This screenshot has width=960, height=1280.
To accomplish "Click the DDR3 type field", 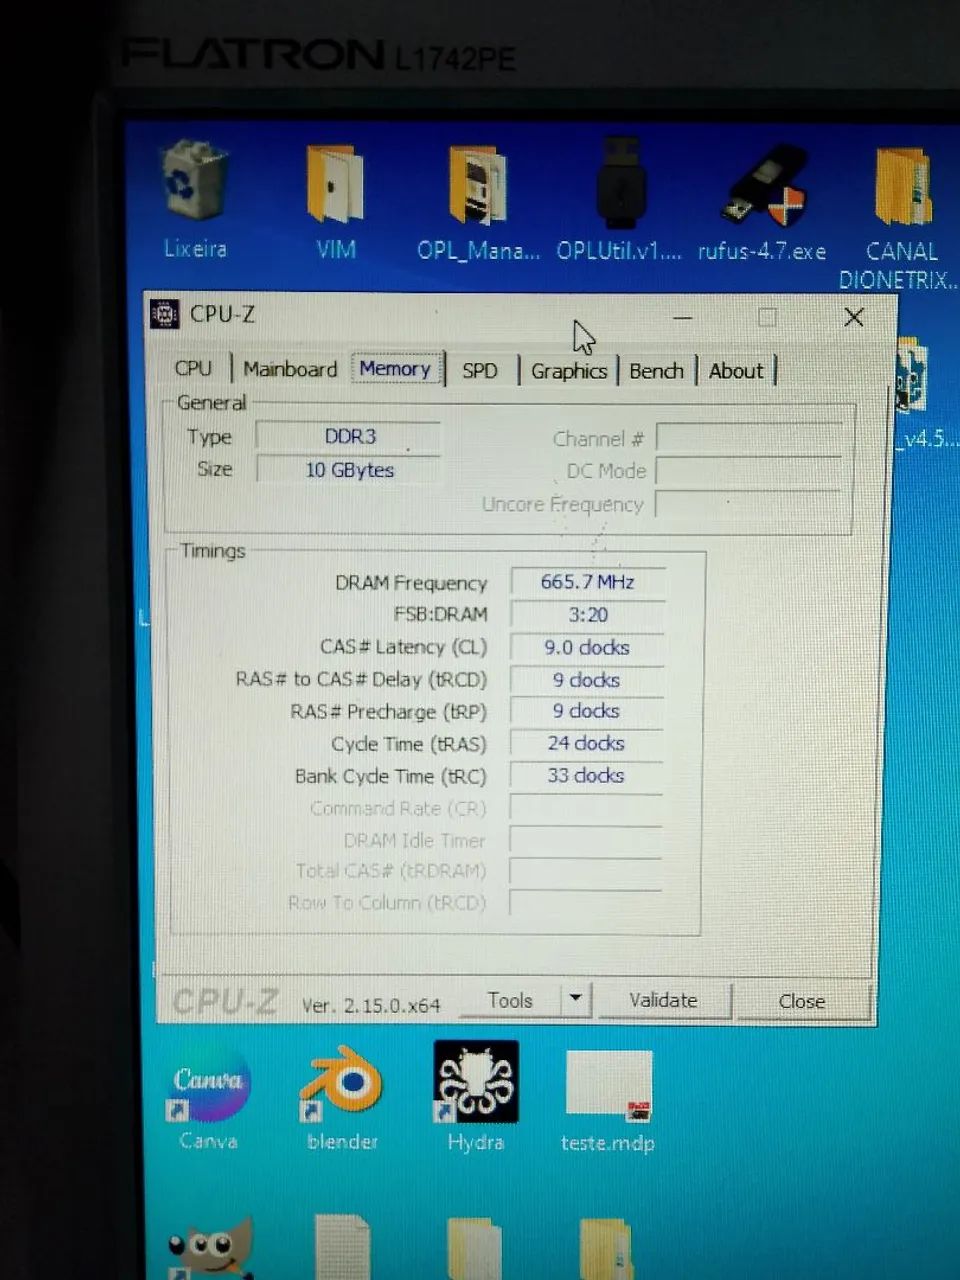I will tap(349, 436).
